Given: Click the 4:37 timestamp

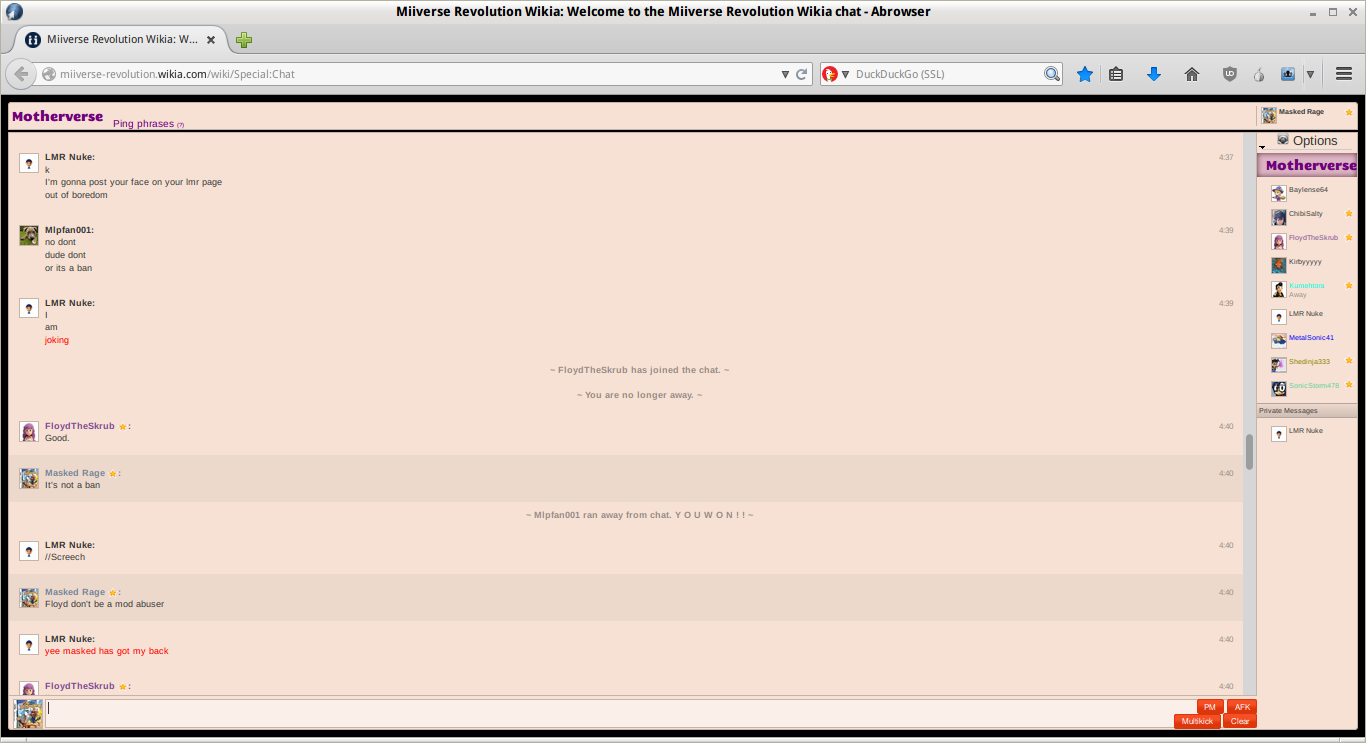Looking at the screenshot, I should [x=1226, y=157].
